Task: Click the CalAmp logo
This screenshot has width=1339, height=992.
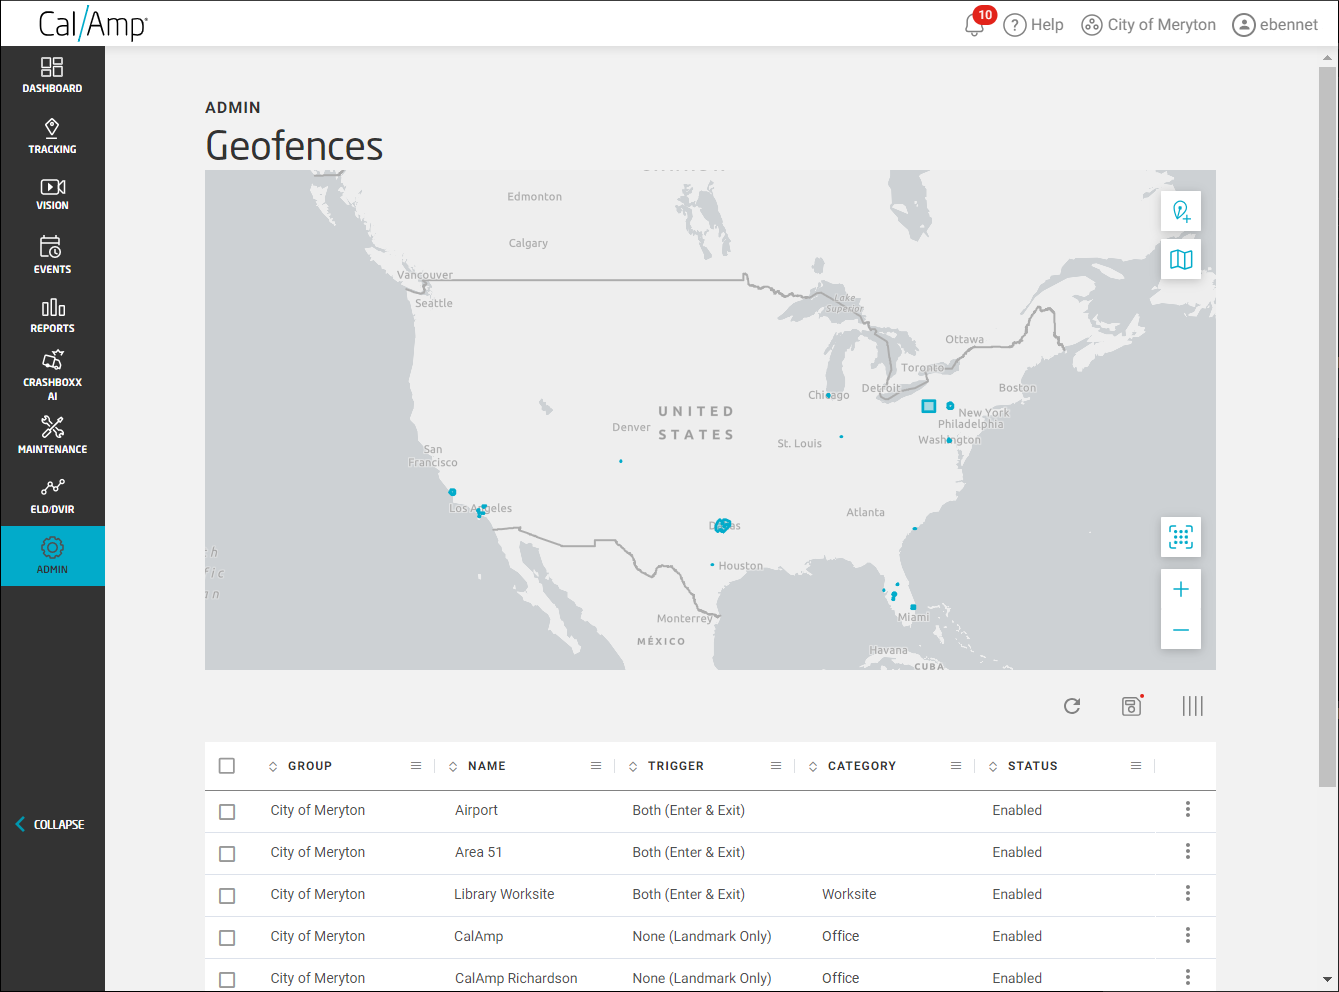Action: pos(93,24)
